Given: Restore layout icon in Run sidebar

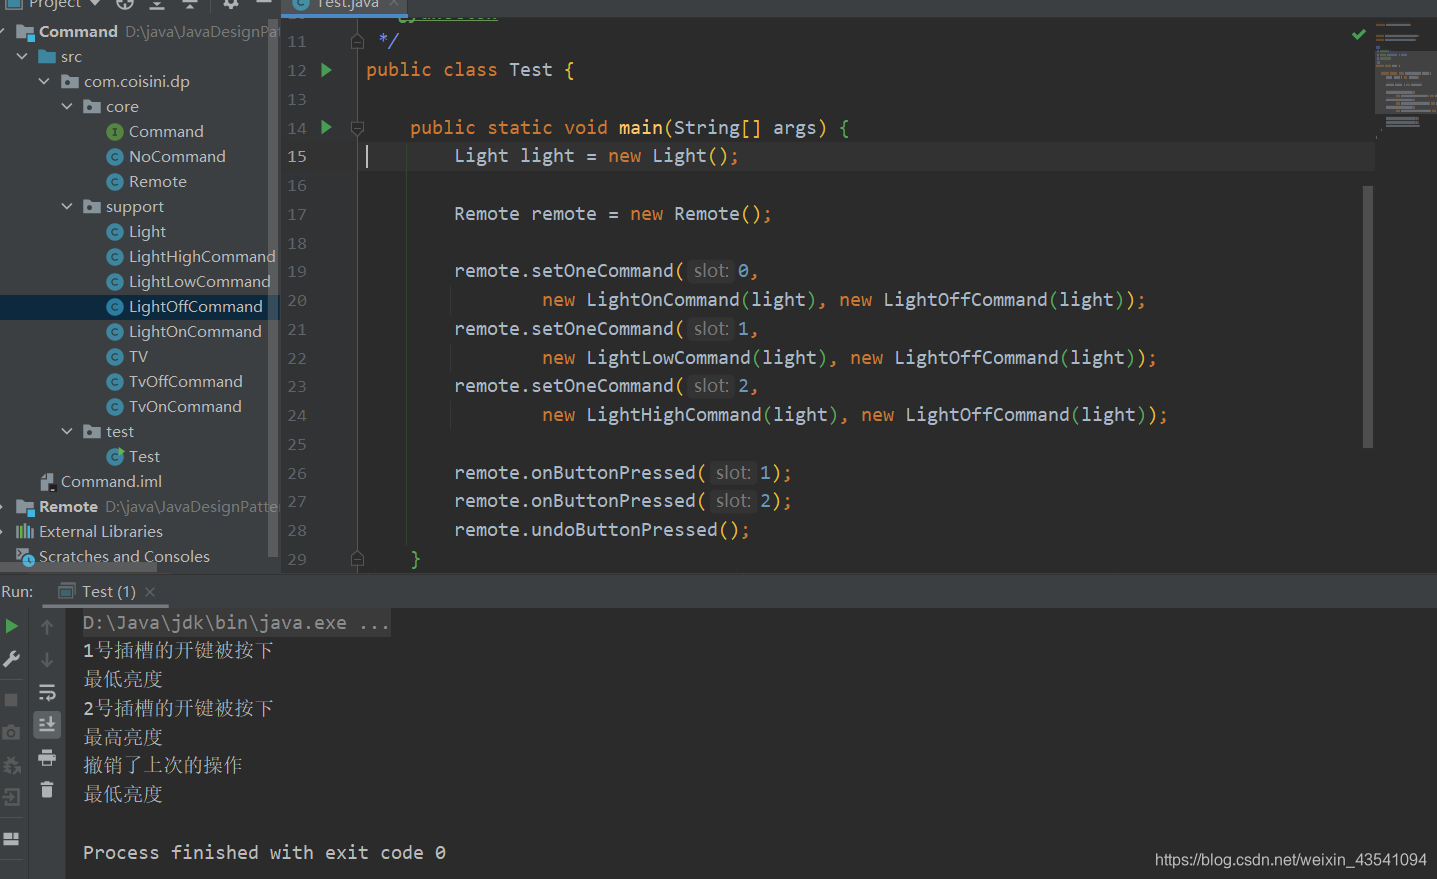Looking at the screenshot, I should (12, 839).
